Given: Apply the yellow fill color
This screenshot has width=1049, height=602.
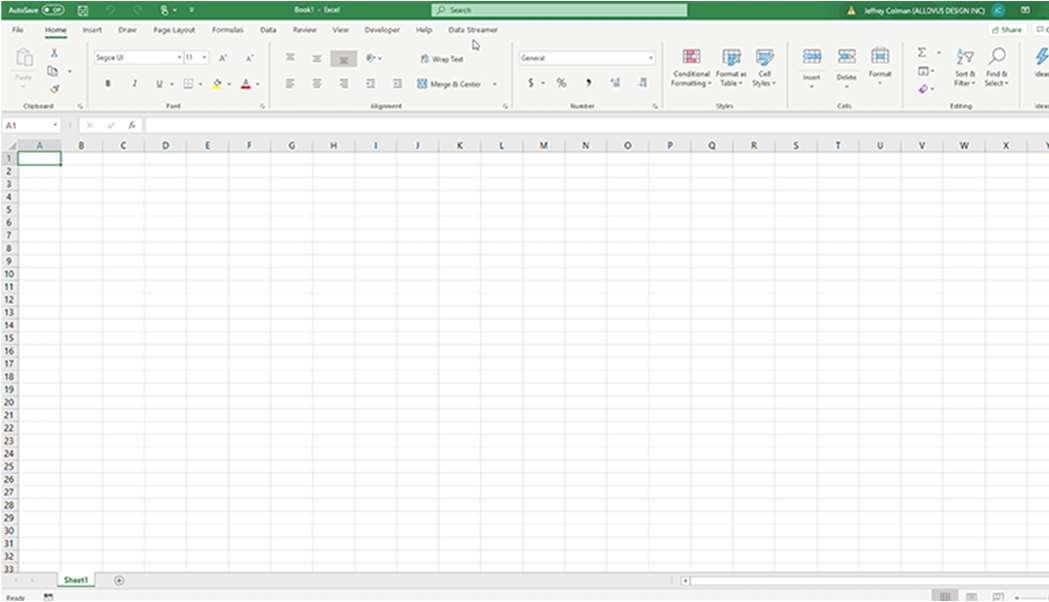Looking at the screenshot, I should point(217,84).
